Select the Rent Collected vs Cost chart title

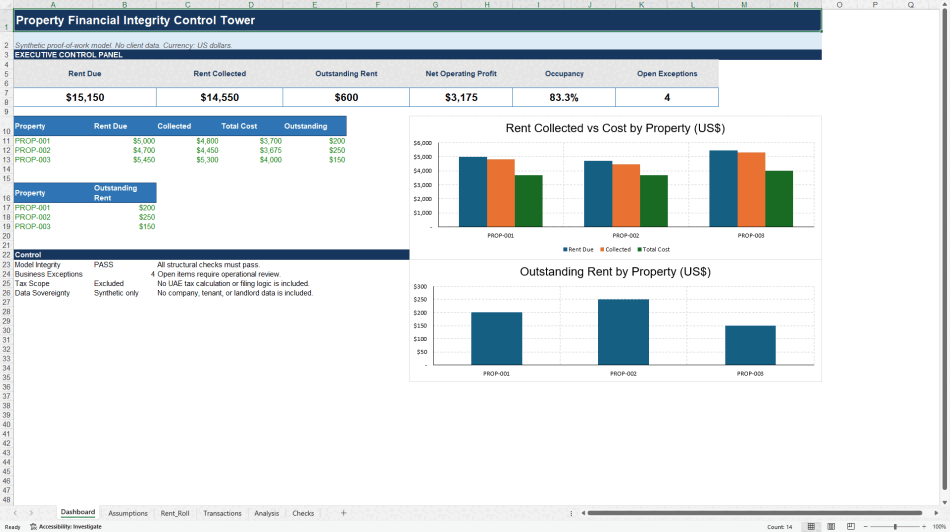click(615, 128)
